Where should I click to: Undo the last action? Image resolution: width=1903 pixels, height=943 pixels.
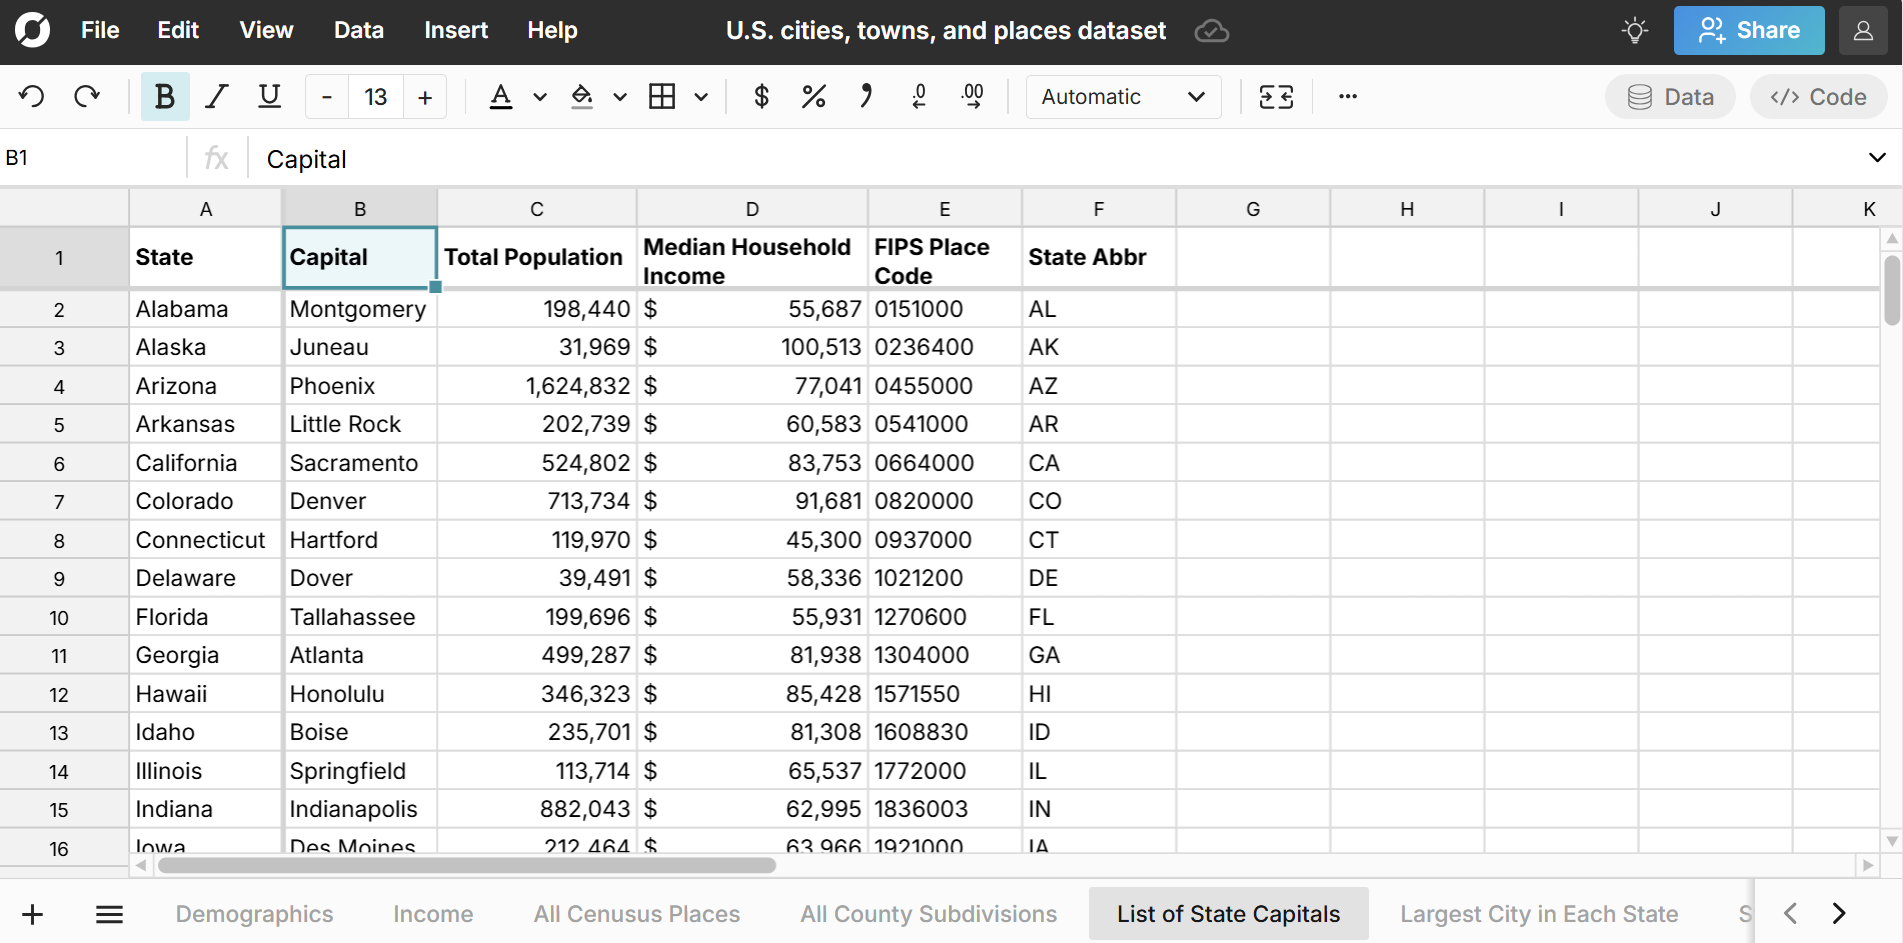31,96
